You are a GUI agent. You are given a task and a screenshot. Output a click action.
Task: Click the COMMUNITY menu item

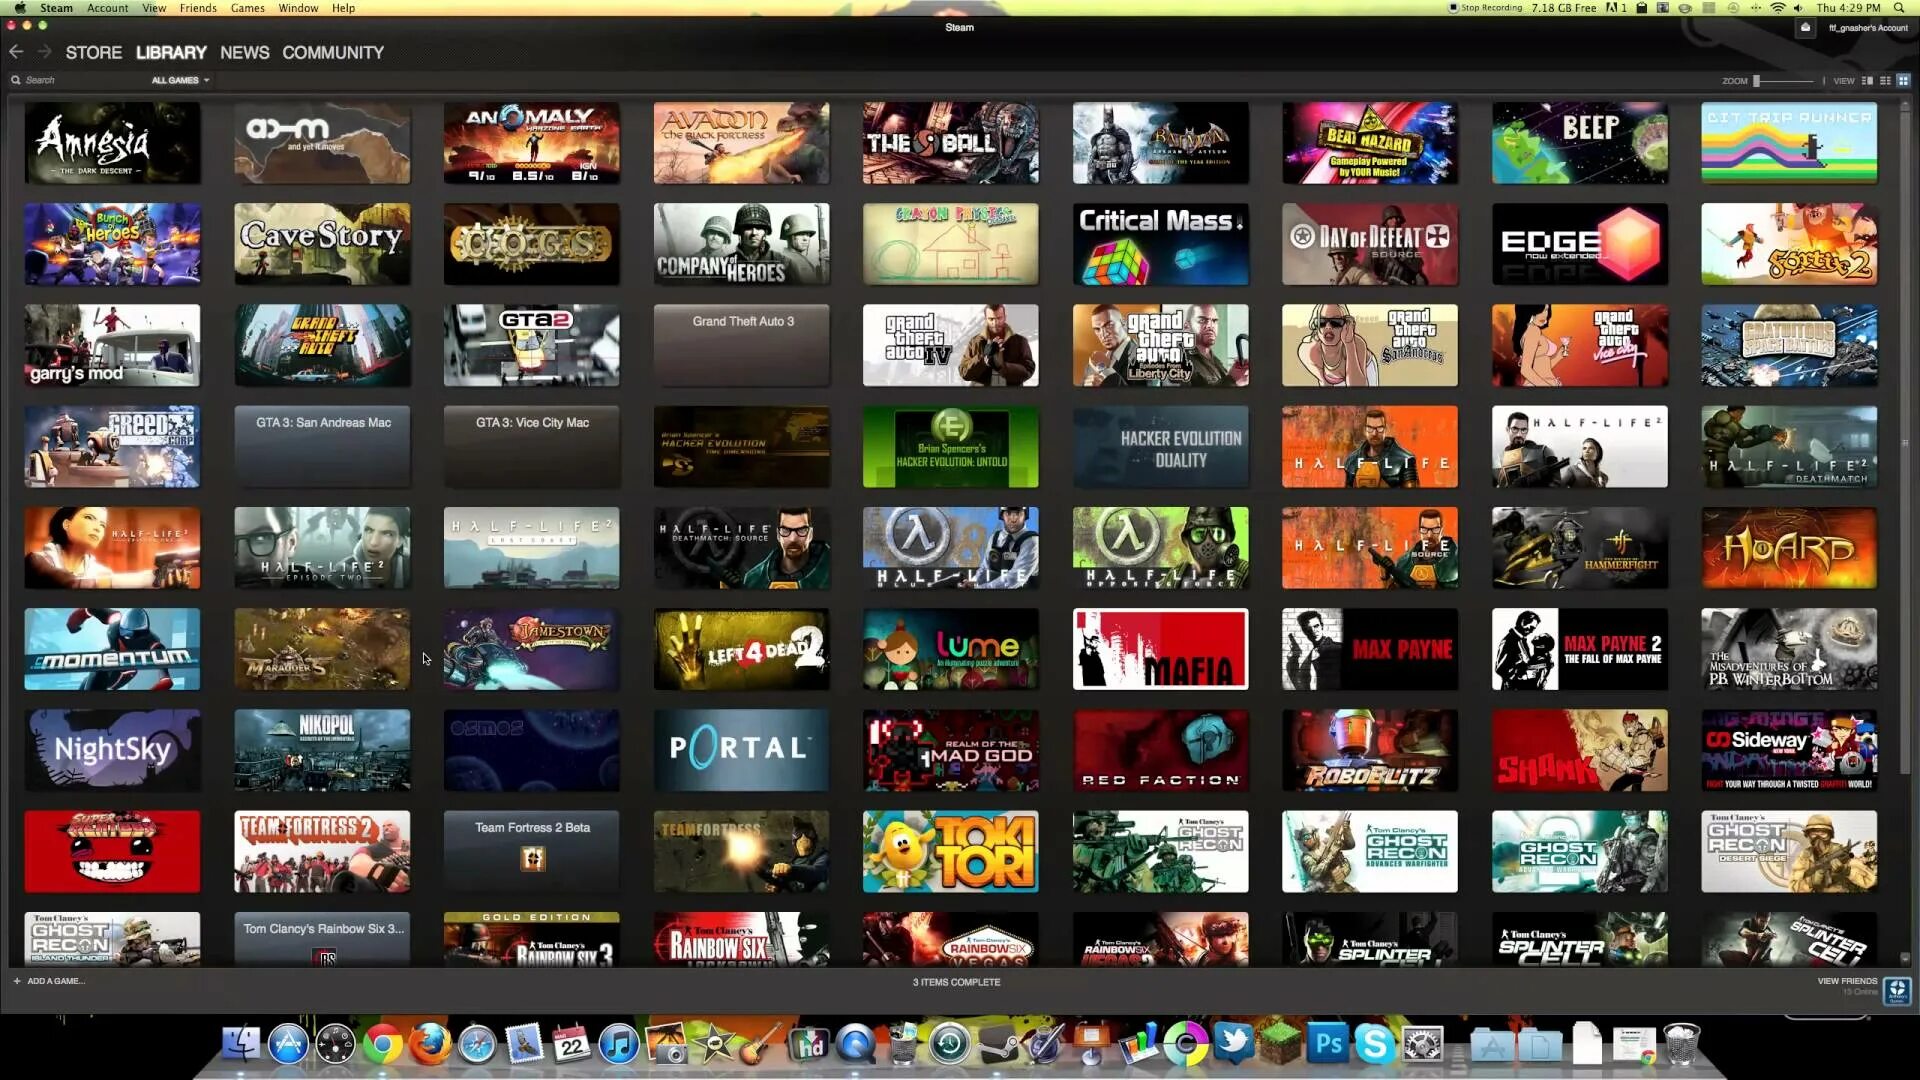click(x=332, y=51)
